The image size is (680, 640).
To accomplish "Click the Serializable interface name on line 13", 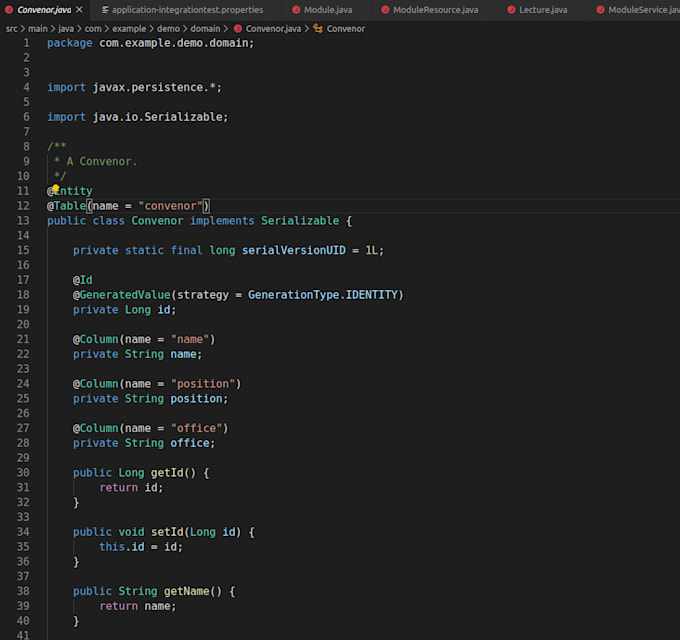I will (300, 221).
